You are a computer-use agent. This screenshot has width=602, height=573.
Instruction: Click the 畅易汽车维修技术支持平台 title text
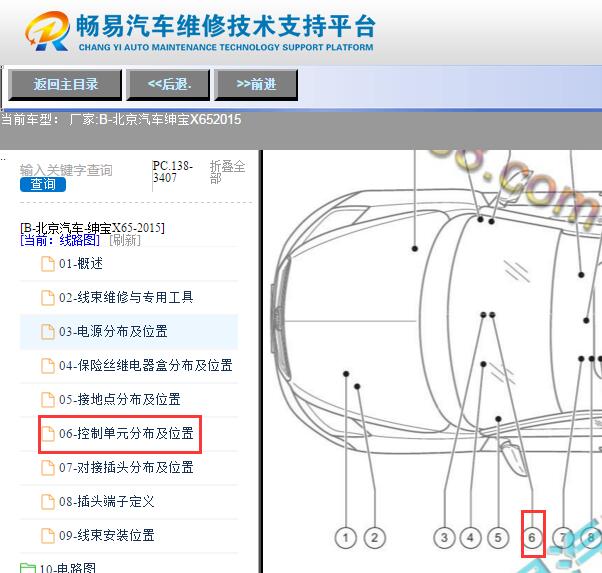(225, 26)
